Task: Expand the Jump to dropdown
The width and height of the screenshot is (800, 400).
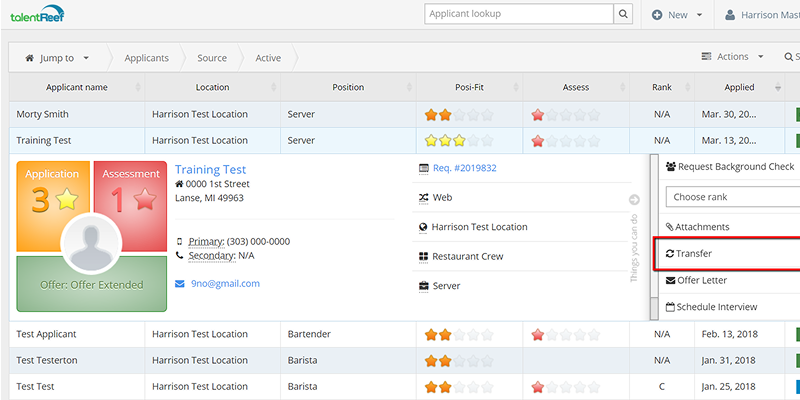Action: pos(57,58)
